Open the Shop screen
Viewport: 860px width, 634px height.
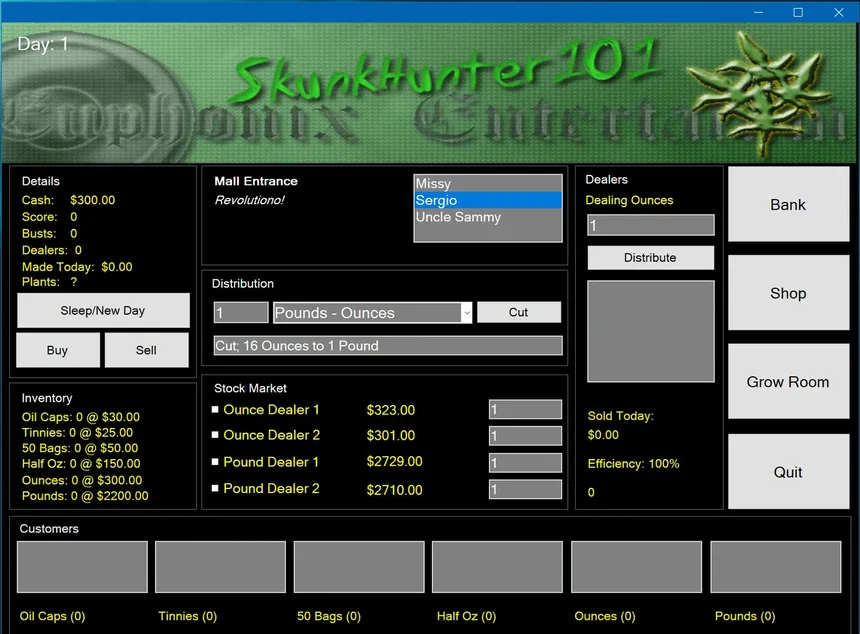click(x=788, y=293)
